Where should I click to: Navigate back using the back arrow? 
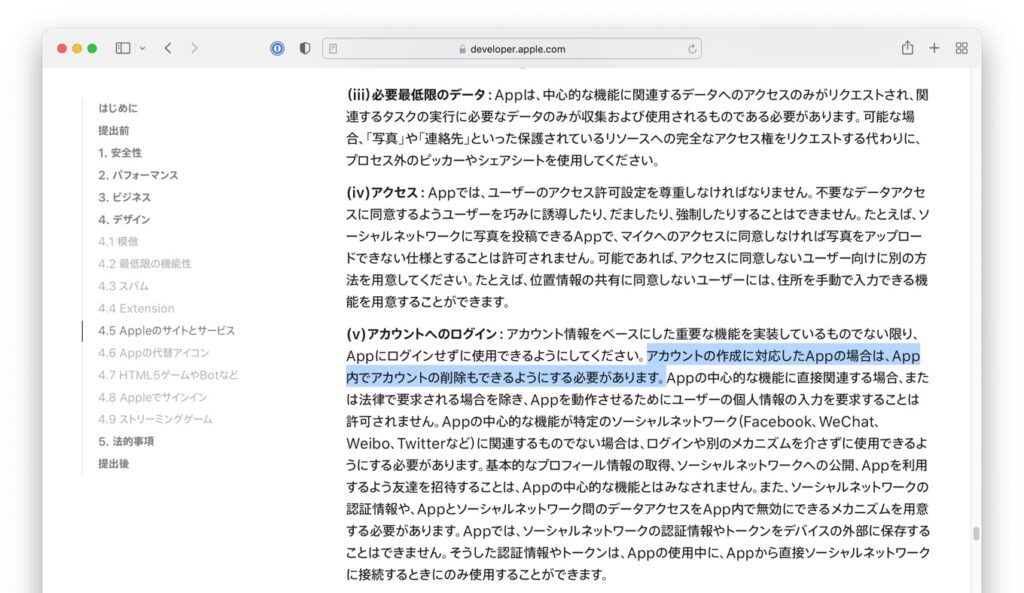pos(167,47)
